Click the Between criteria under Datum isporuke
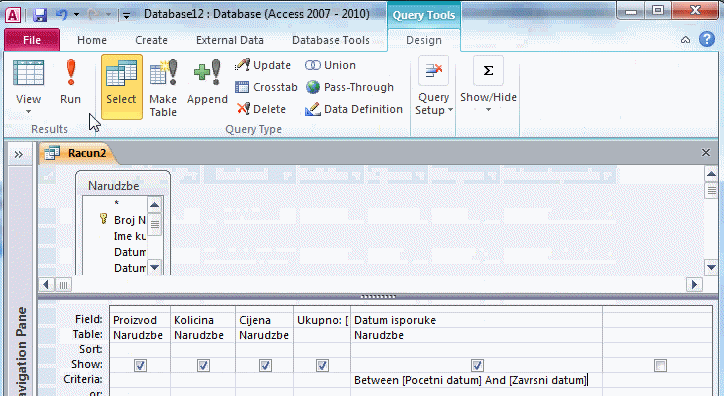Screen dimensions: 724x396 (x=477, y=380)
